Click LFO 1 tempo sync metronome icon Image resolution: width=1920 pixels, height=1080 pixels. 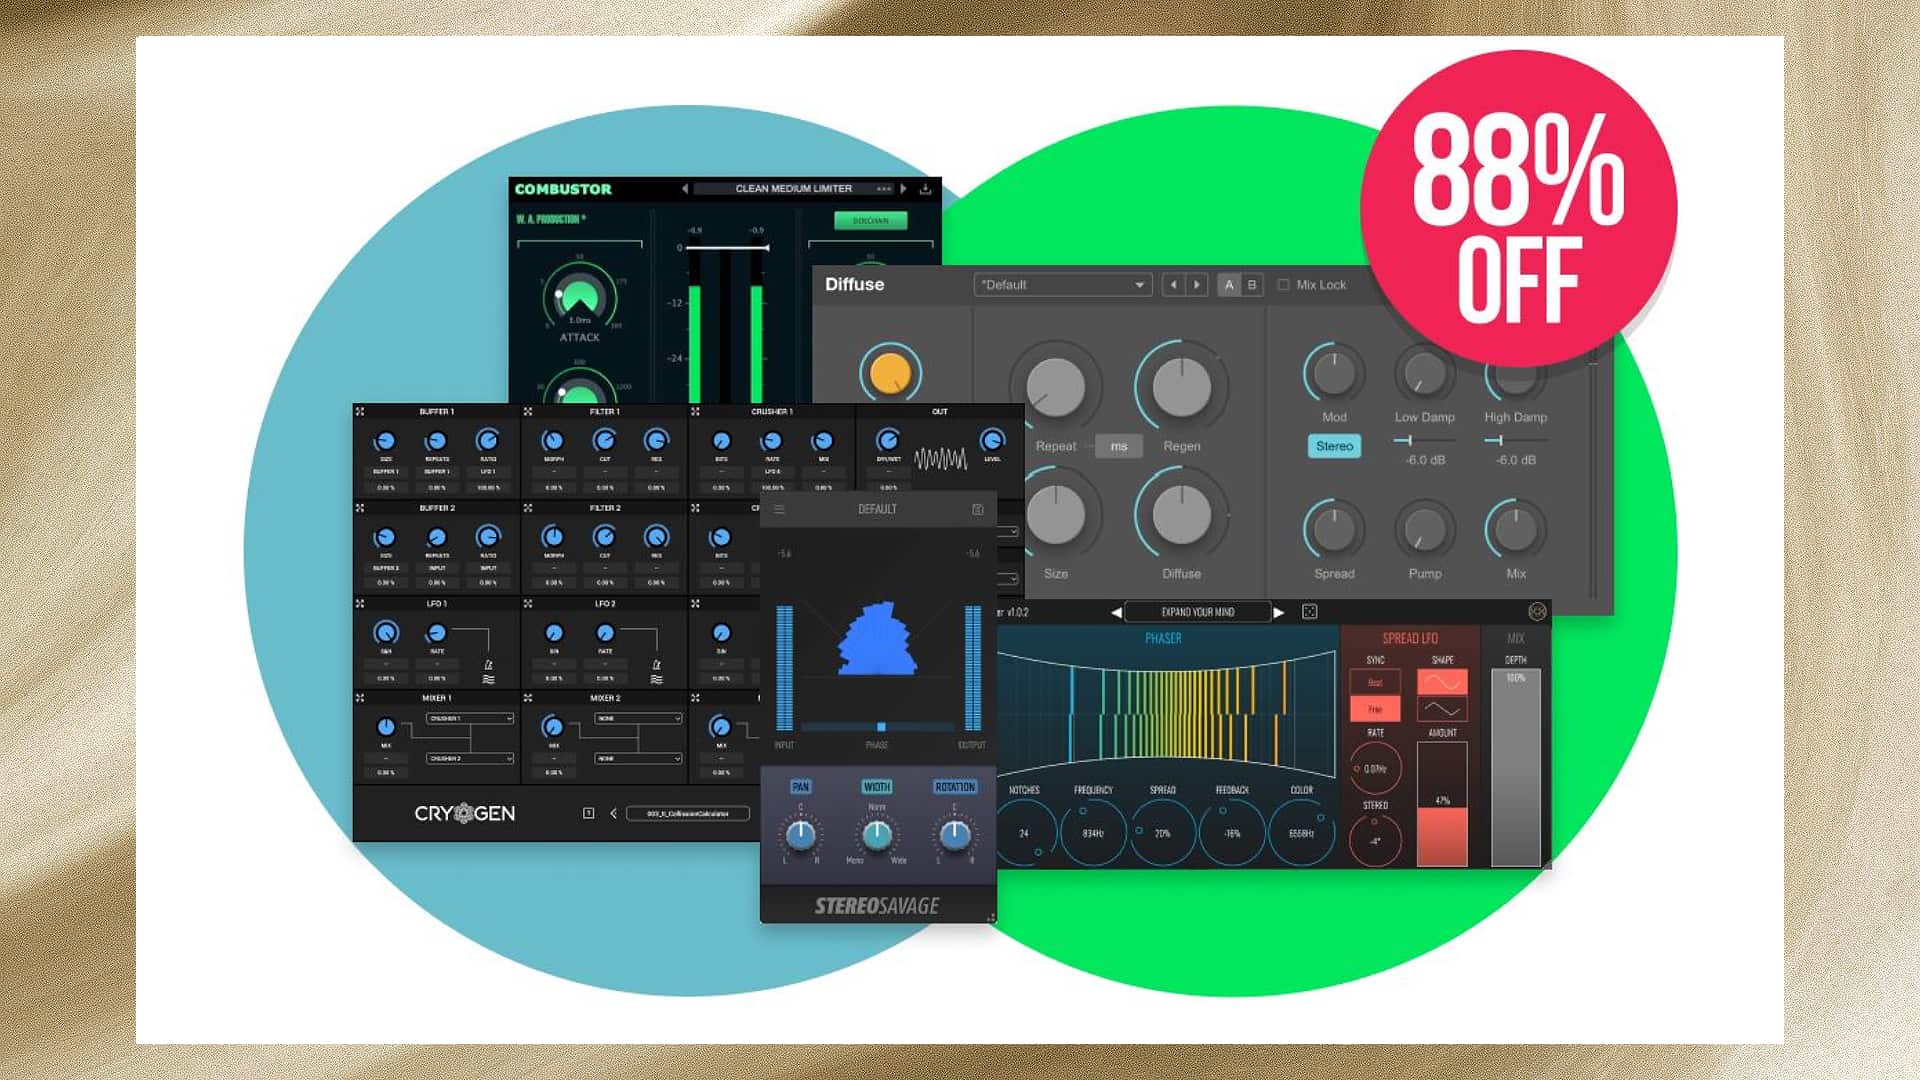click(x=488, y=665)
